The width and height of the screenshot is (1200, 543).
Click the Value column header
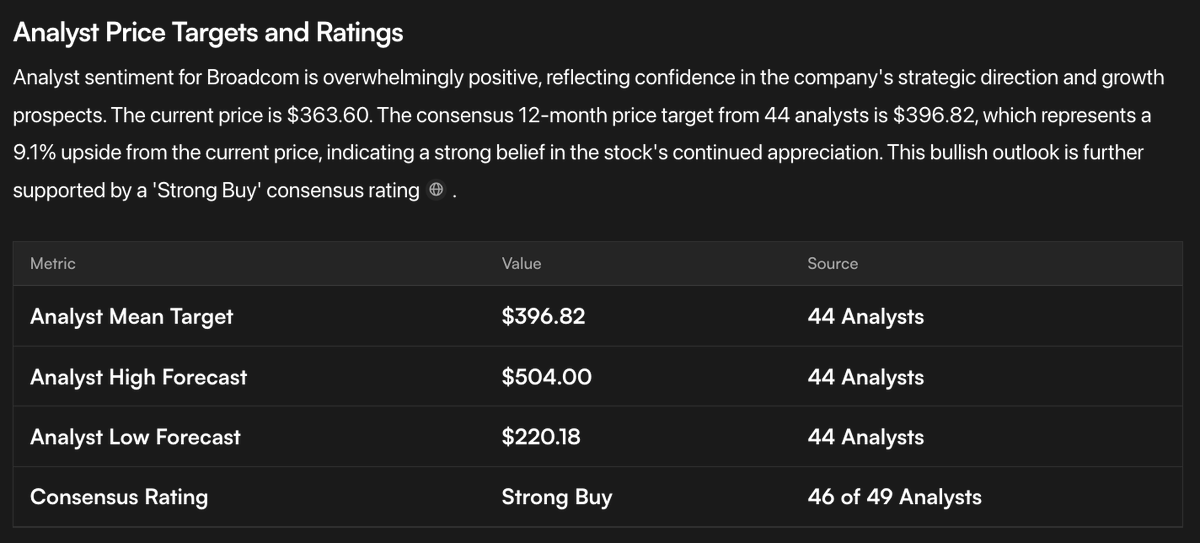tap(521, 263)
